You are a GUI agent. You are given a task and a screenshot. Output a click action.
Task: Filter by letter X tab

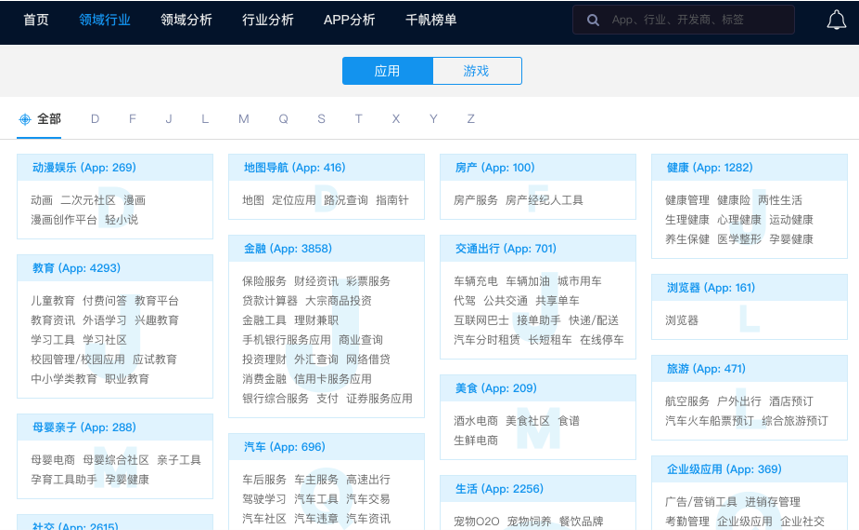coord(396,119)
